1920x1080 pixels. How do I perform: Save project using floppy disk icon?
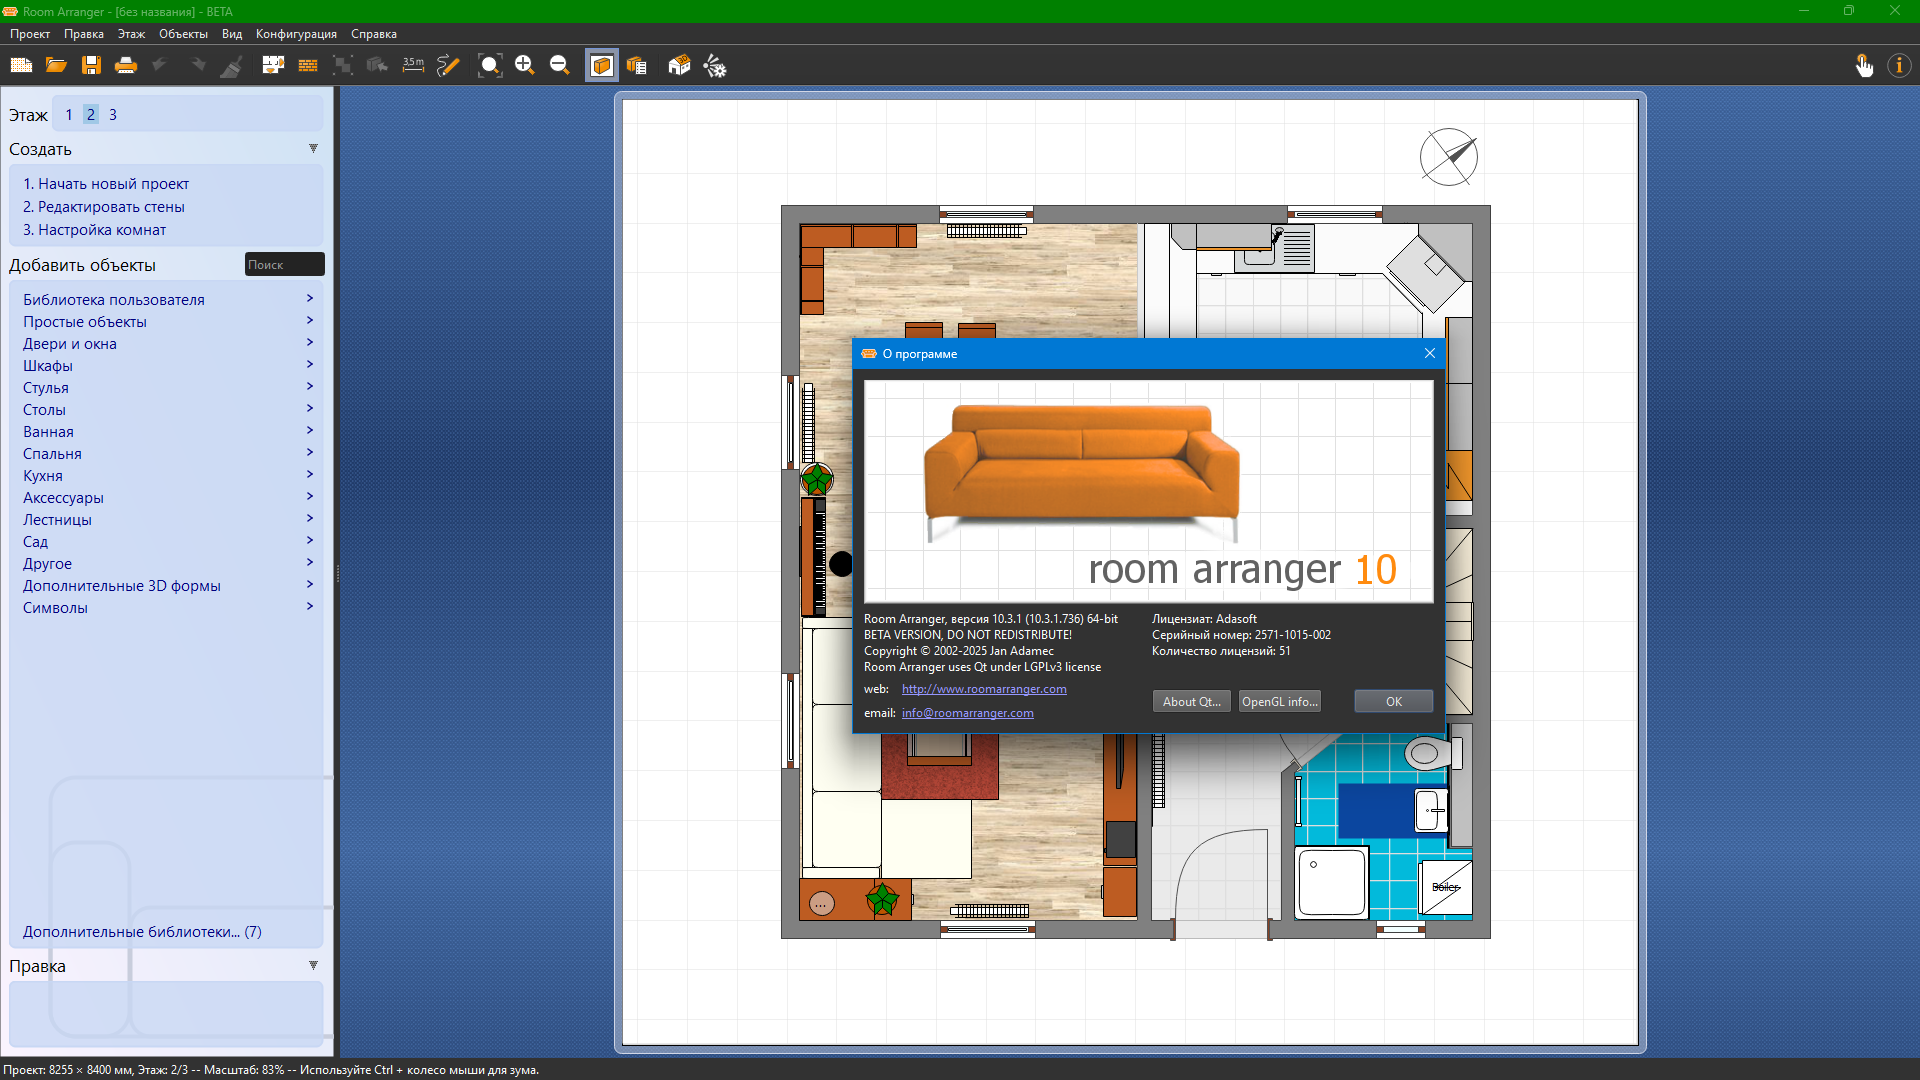91,66
